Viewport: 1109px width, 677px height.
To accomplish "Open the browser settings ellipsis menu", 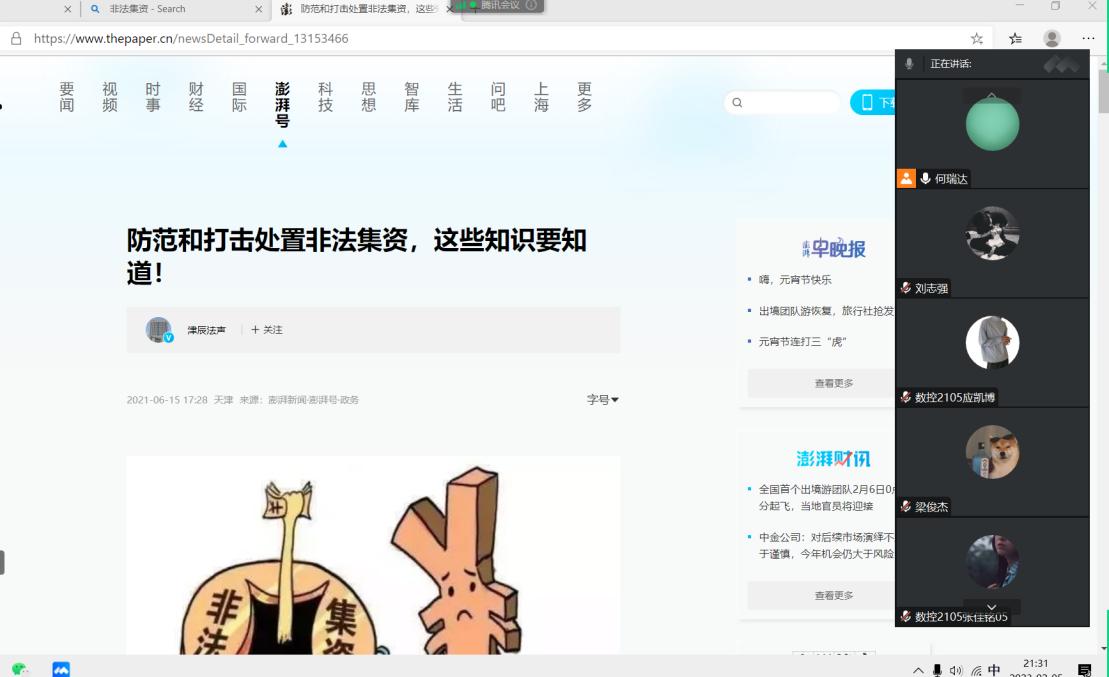I will [x=1088, y=38].
